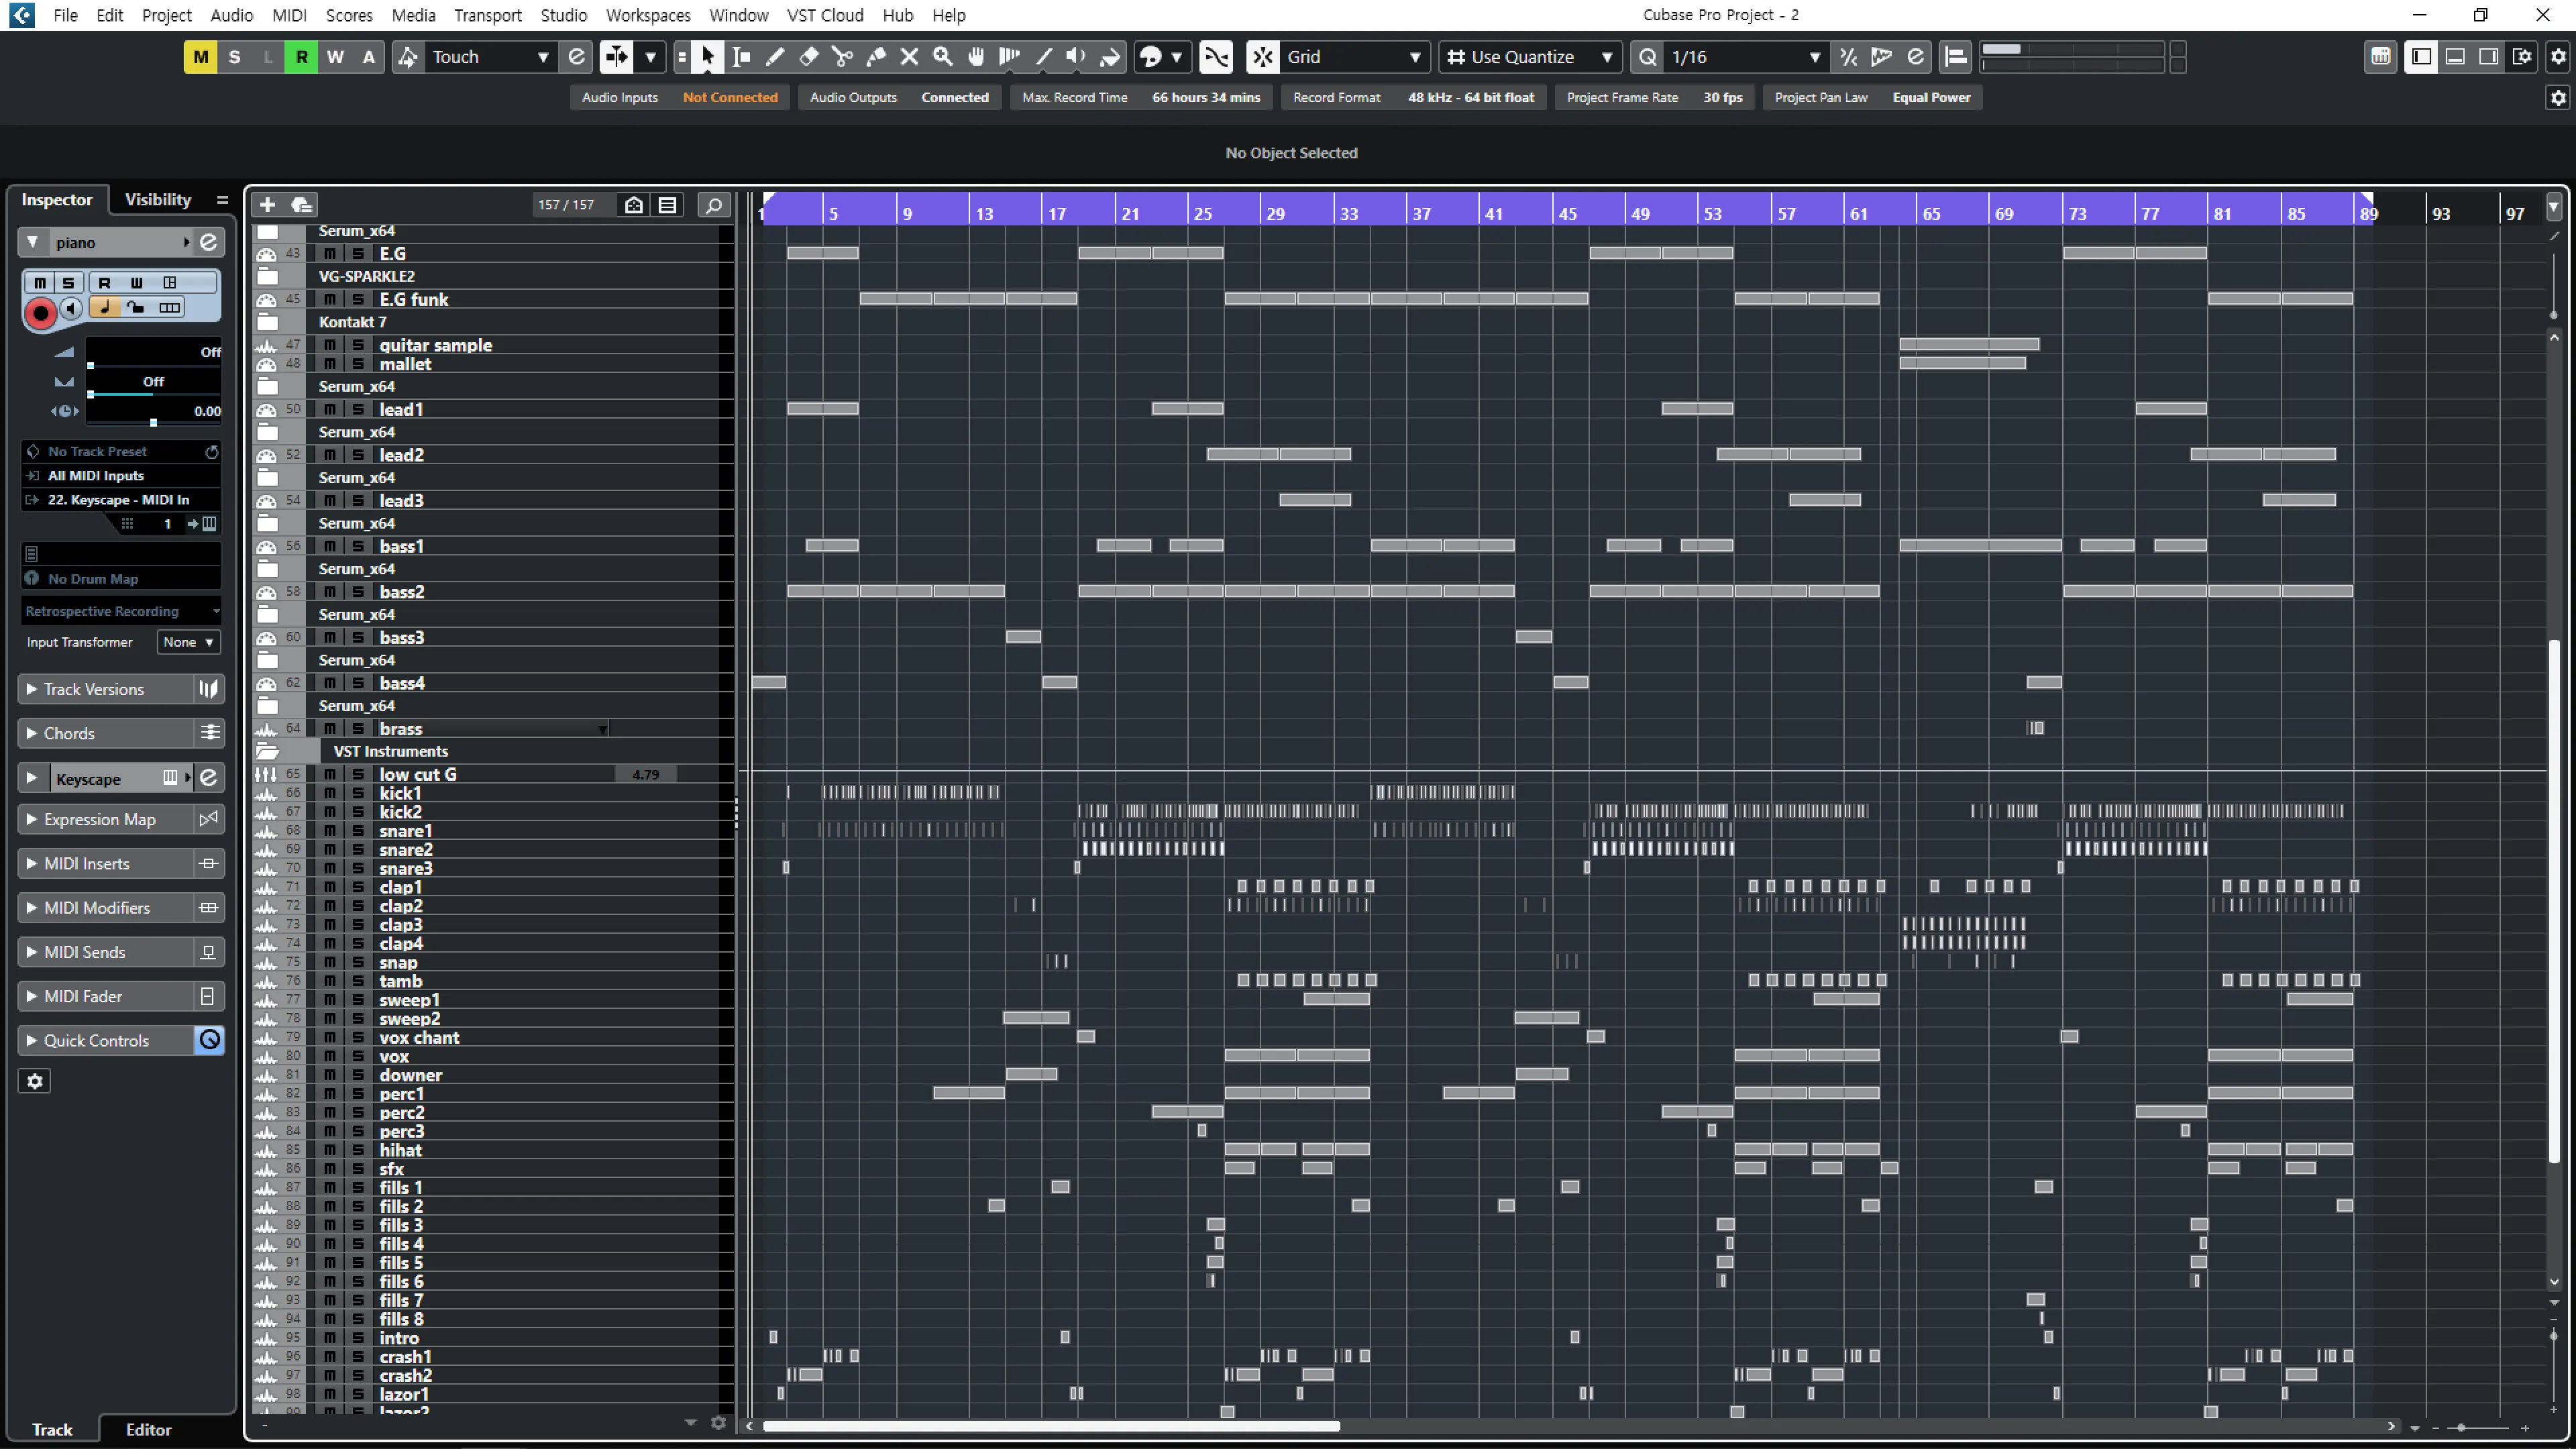Image resolution: width=2576 pixels, height=1449 pixels.
Task: Open the Transport menu
Action: 487,15
